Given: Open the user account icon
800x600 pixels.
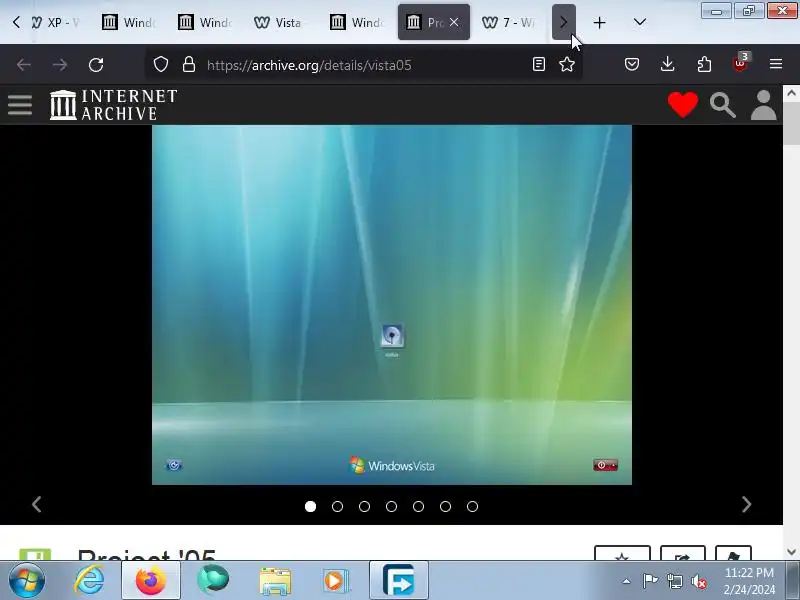Looking at the screenshot, I should click(763, 105).
